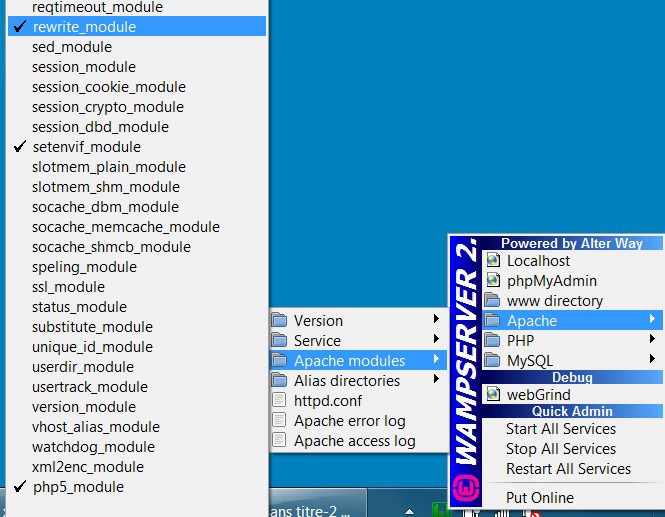The height and width of the screenshot is (517, 665).
Task: Expand the PHP submenu arrow
Action: pos(652,338)
